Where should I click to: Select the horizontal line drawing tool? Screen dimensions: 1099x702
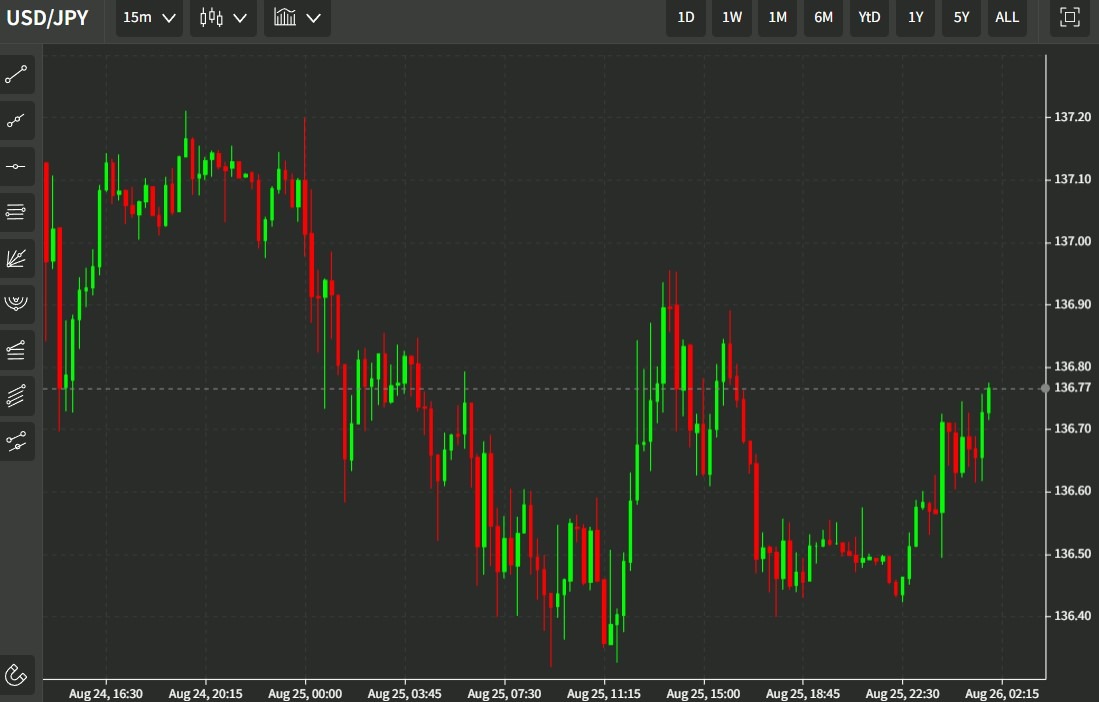coord(16,167)
